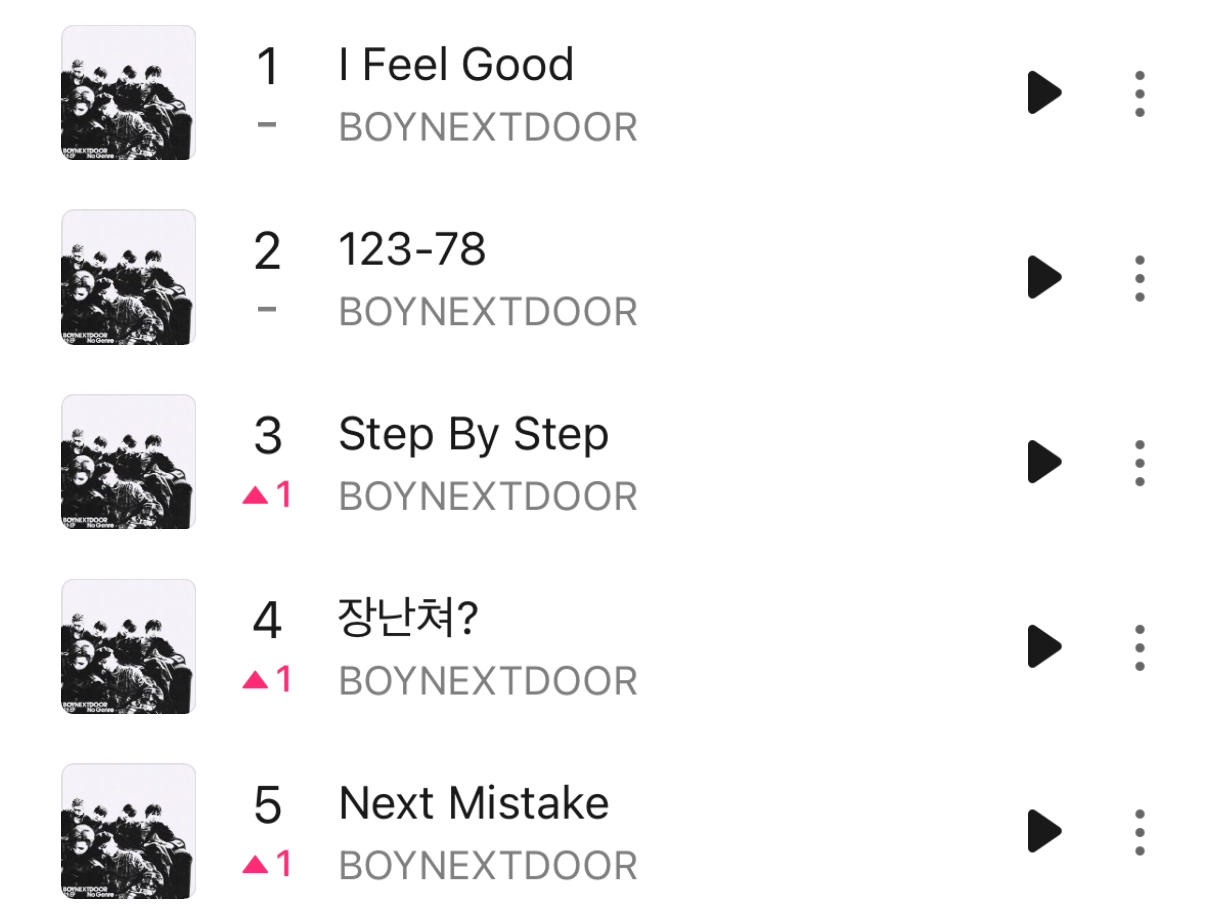Screen dimensions: 1206x922
Task: Select the 123-78 song title
Action: click(412, 249)
